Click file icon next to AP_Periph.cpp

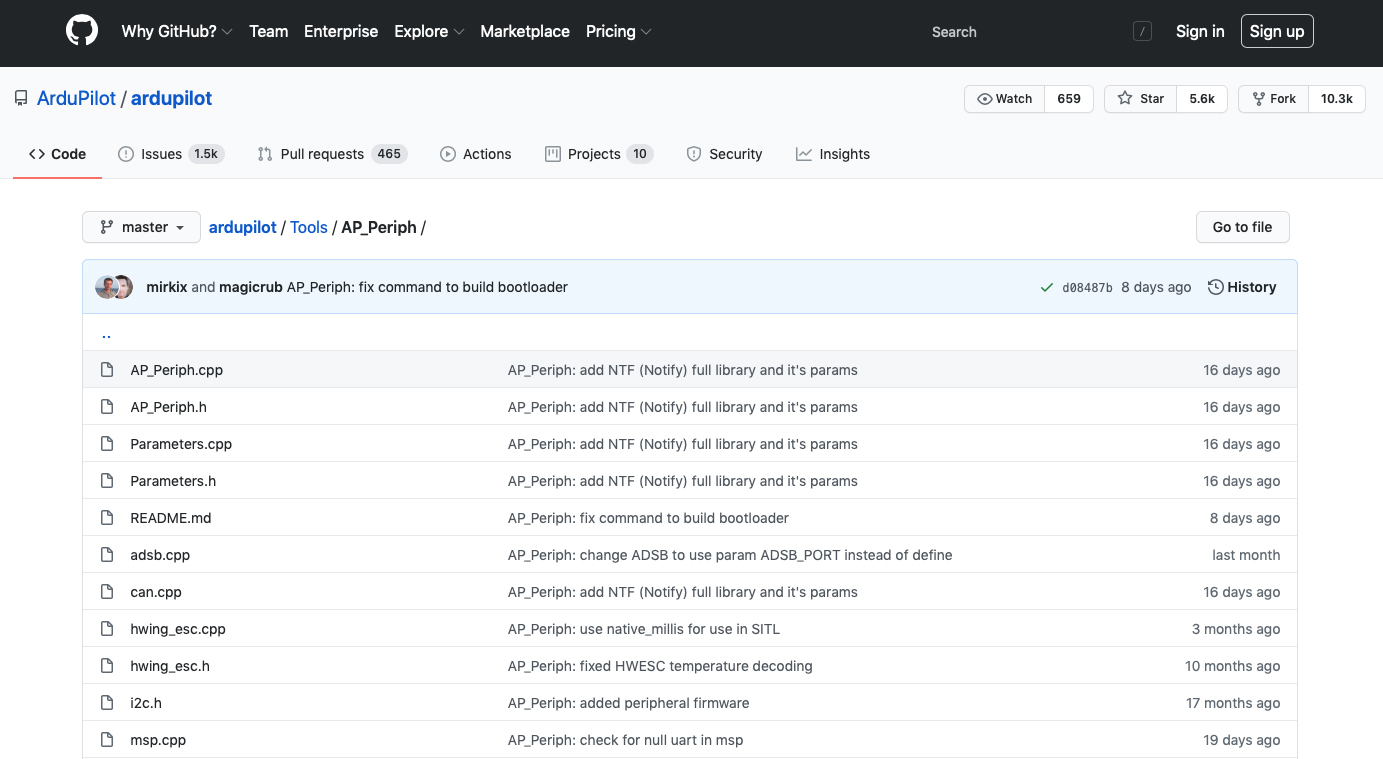(107, 370)
